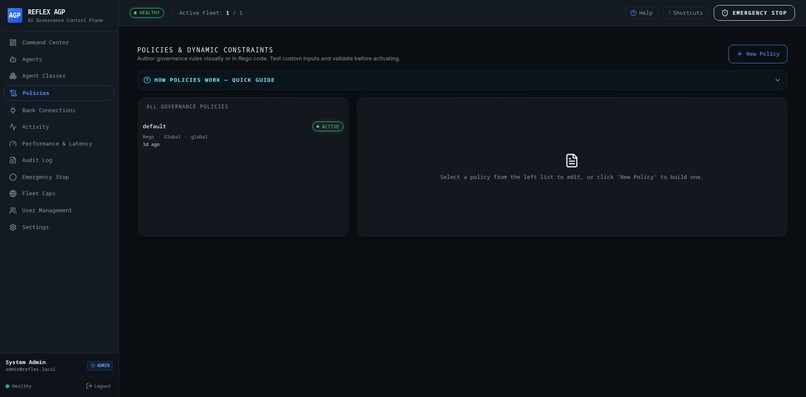The height and width of the screenshot is (397, 806).
Task: Click the AGP logo badge
Action: pos(14,15)
